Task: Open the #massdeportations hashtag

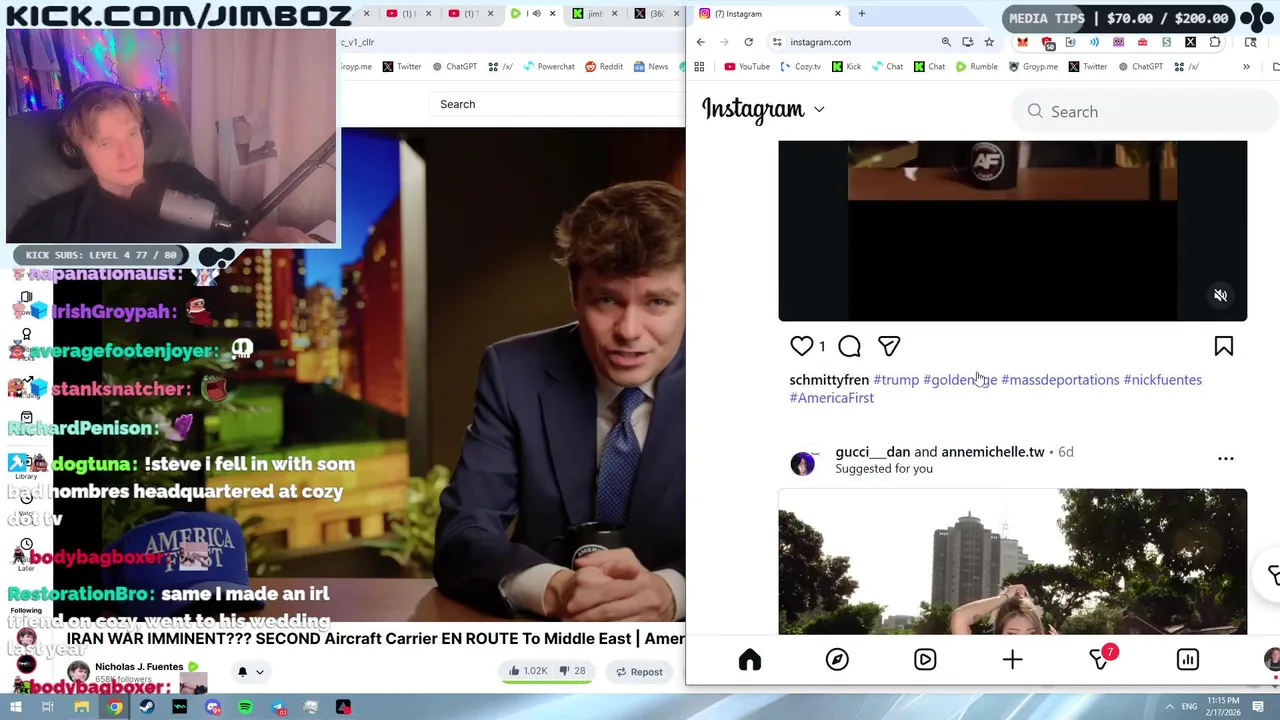Action: click(1060, 380)
